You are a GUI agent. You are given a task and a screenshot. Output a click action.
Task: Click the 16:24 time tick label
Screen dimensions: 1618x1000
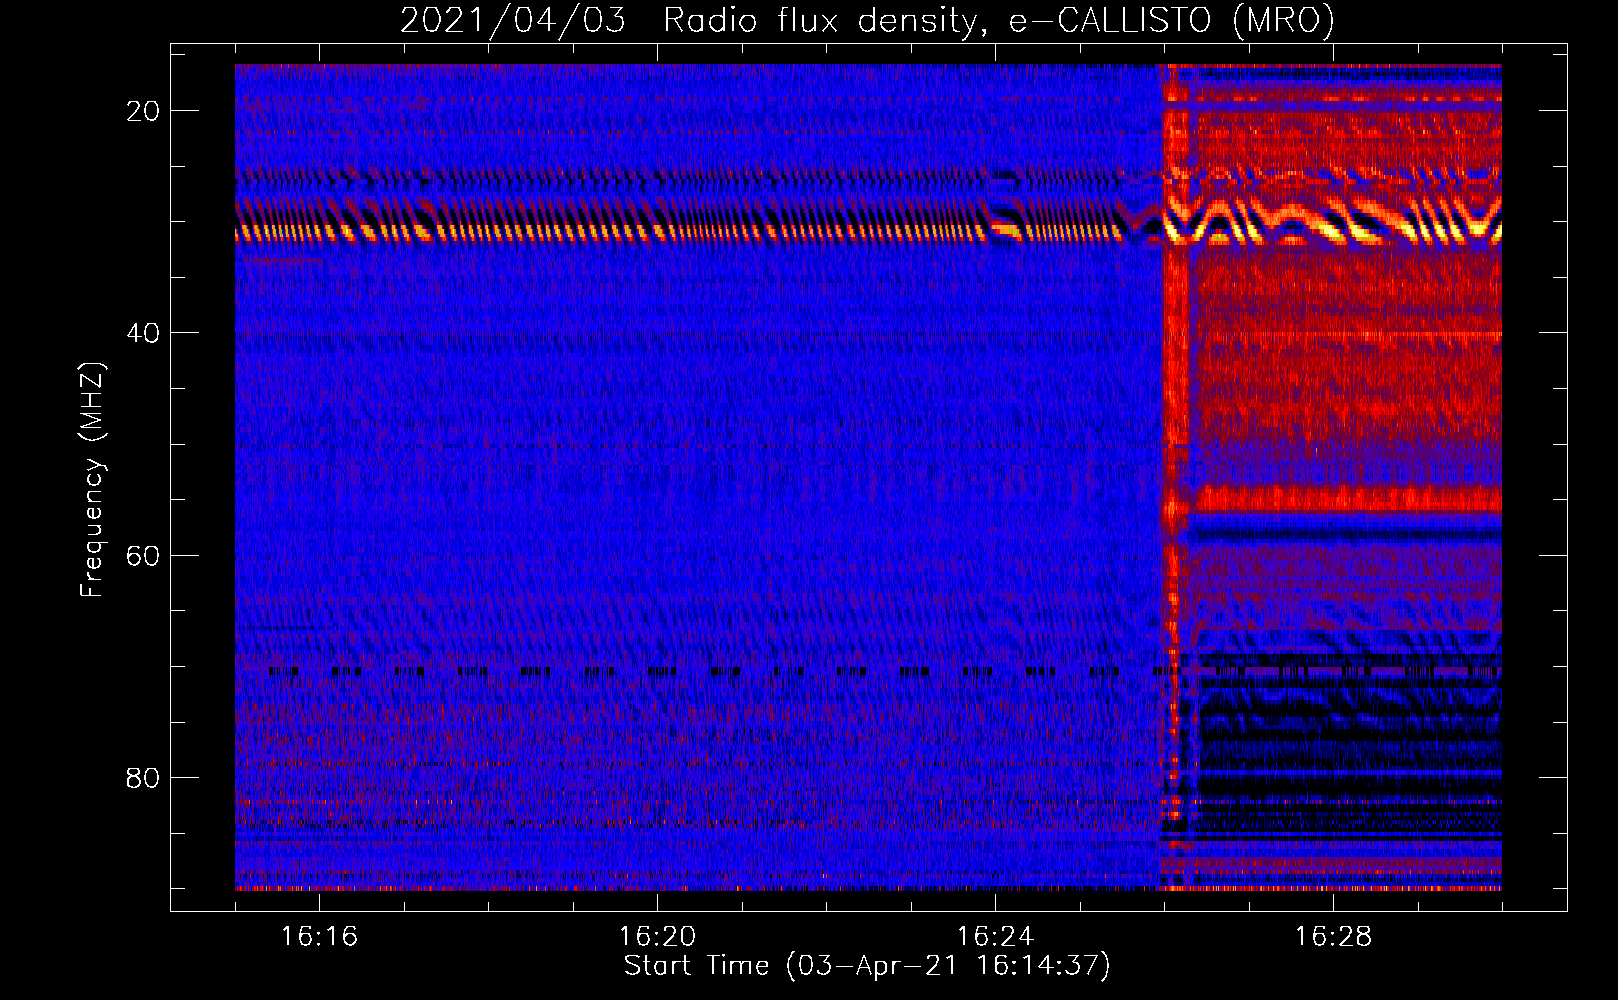point(995,936)
